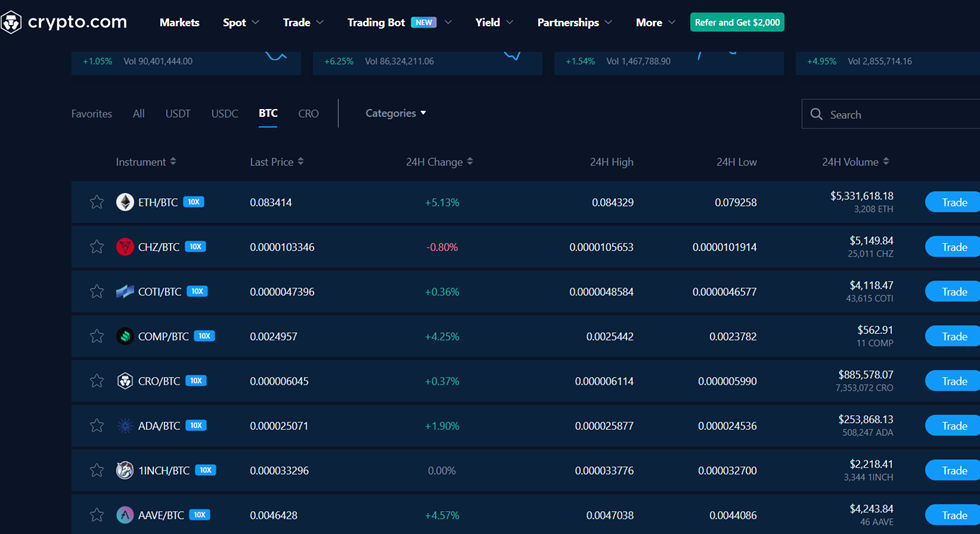980x534 pixels.
Task: Expand the Yield menu
Action: coord(494,23)
